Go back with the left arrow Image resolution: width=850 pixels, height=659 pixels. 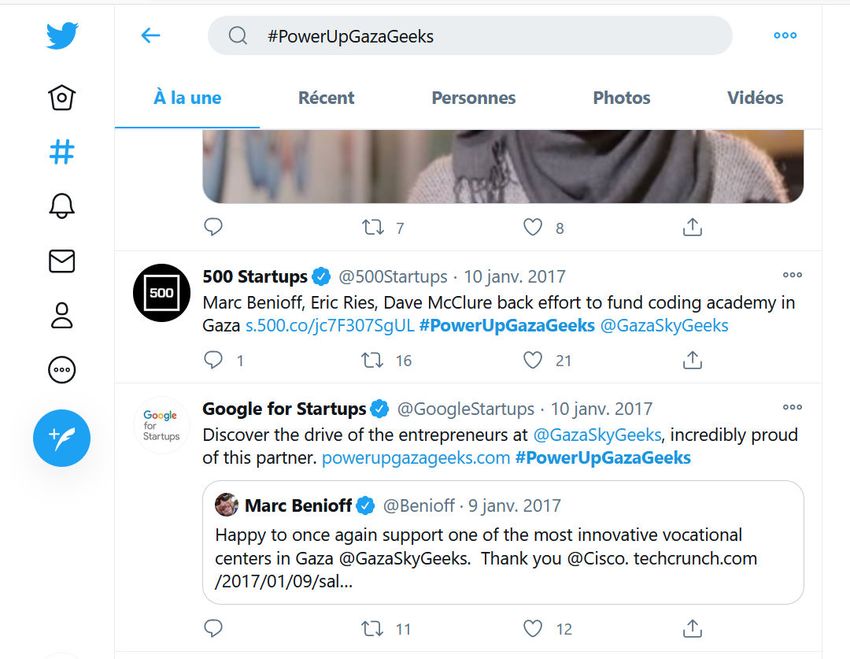[x=151, y=36]
